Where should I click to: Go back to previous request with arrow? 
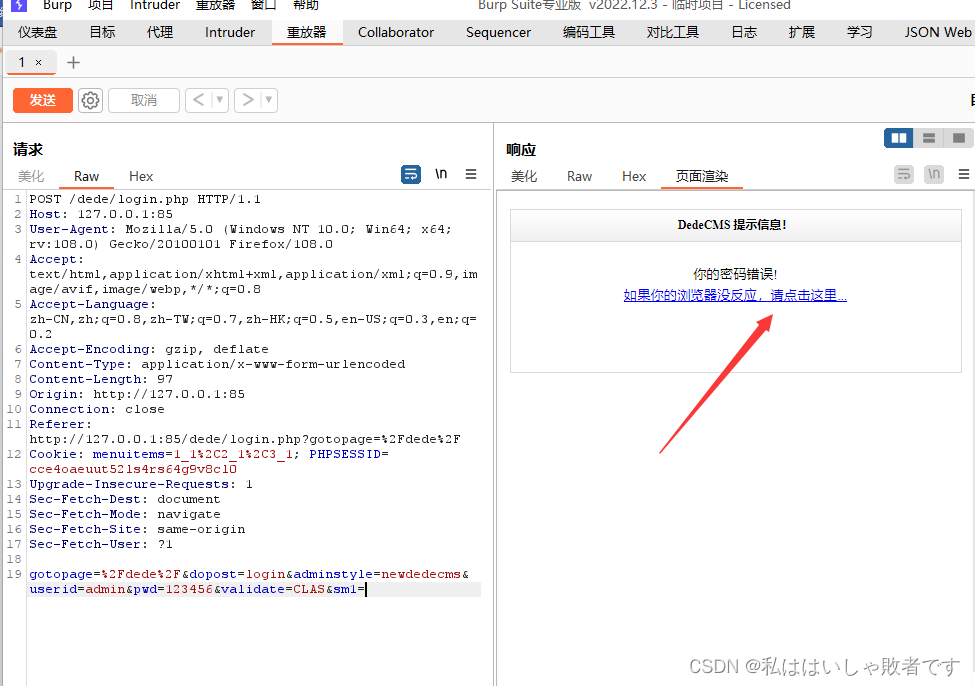tap(198, 100)
